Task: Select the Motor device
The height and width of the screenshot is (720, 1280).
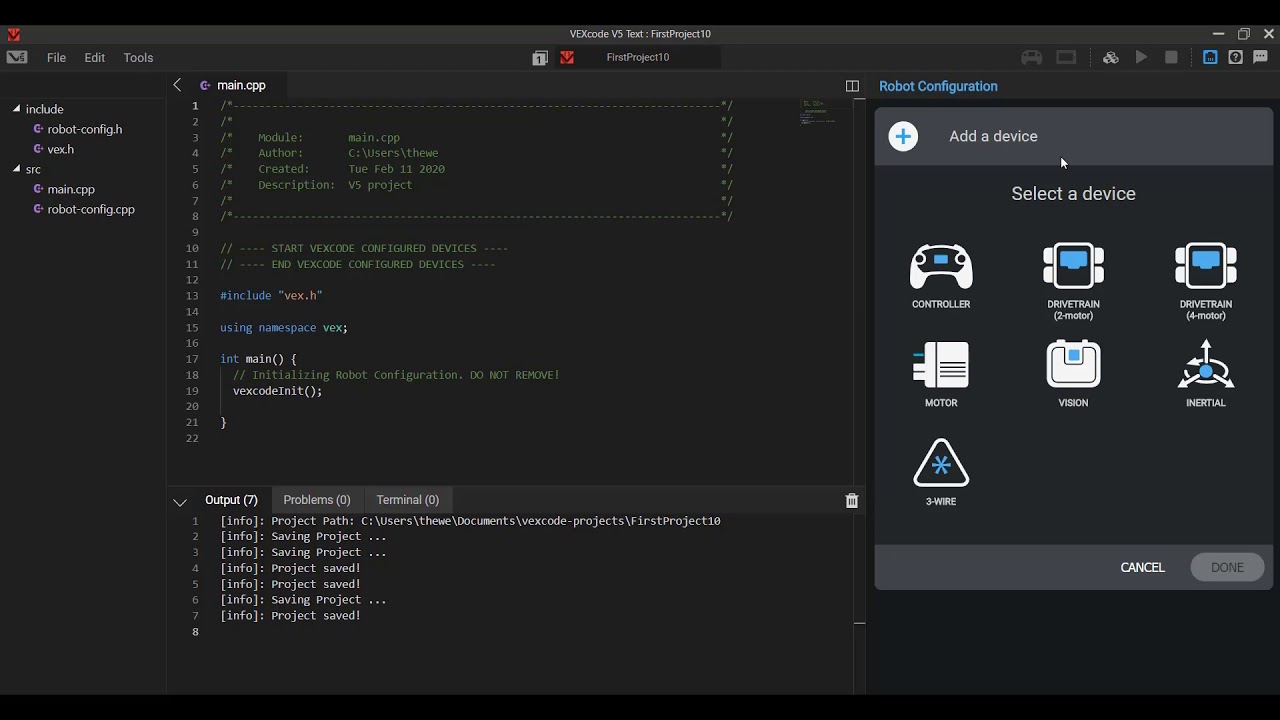Action: [x=941, y=374]
